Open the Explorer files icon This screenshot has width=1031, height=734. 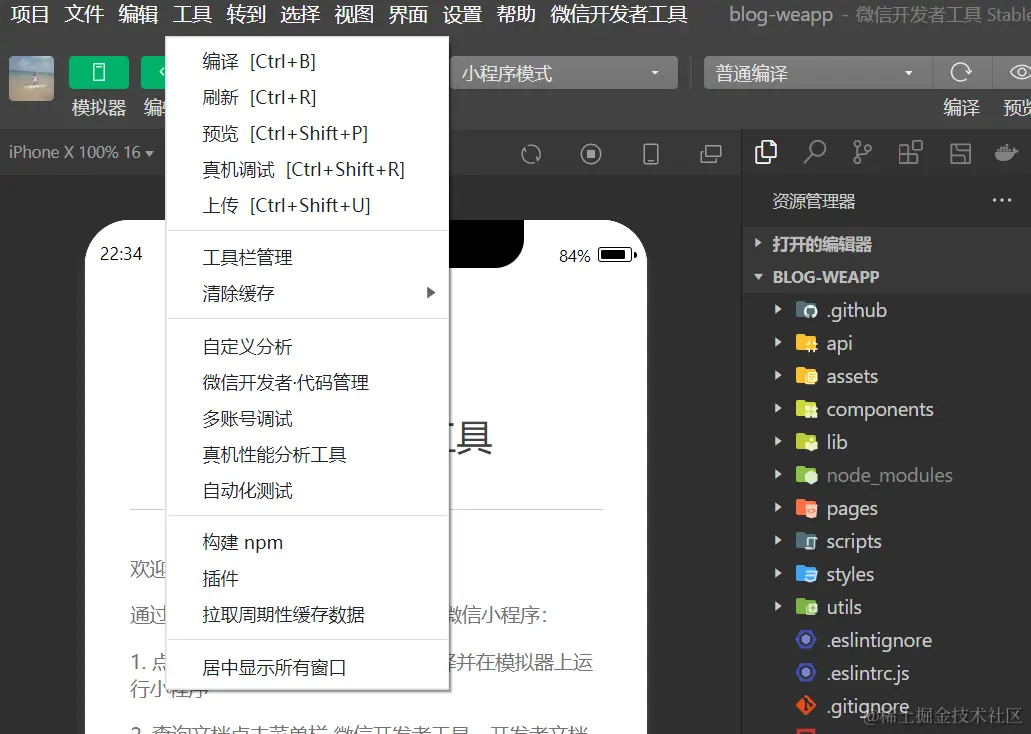tap(765, 153)
